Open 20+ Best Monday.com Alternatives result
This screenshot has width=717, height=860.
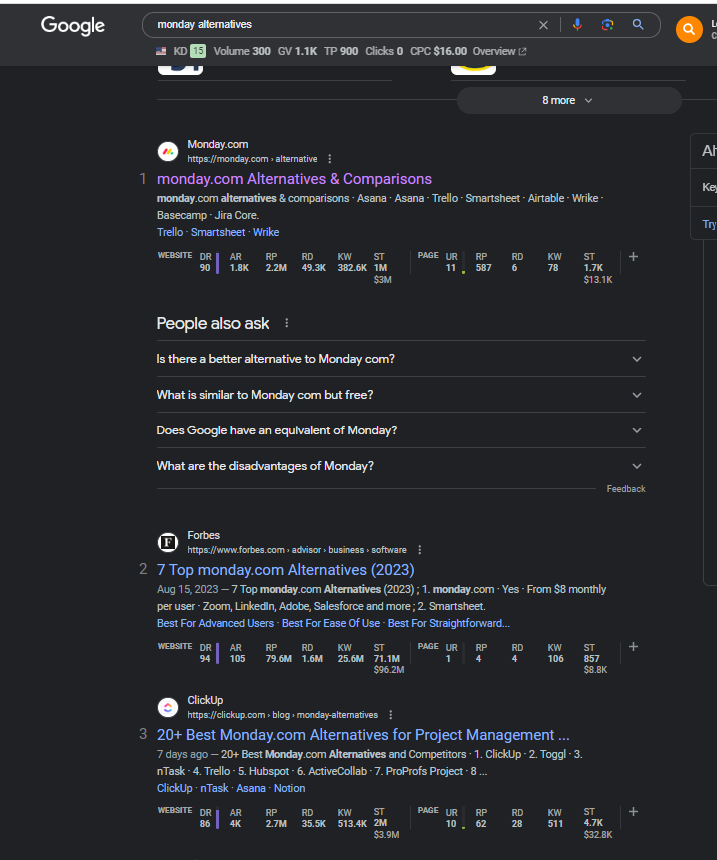pyautogui.click(x=363, y=735)
